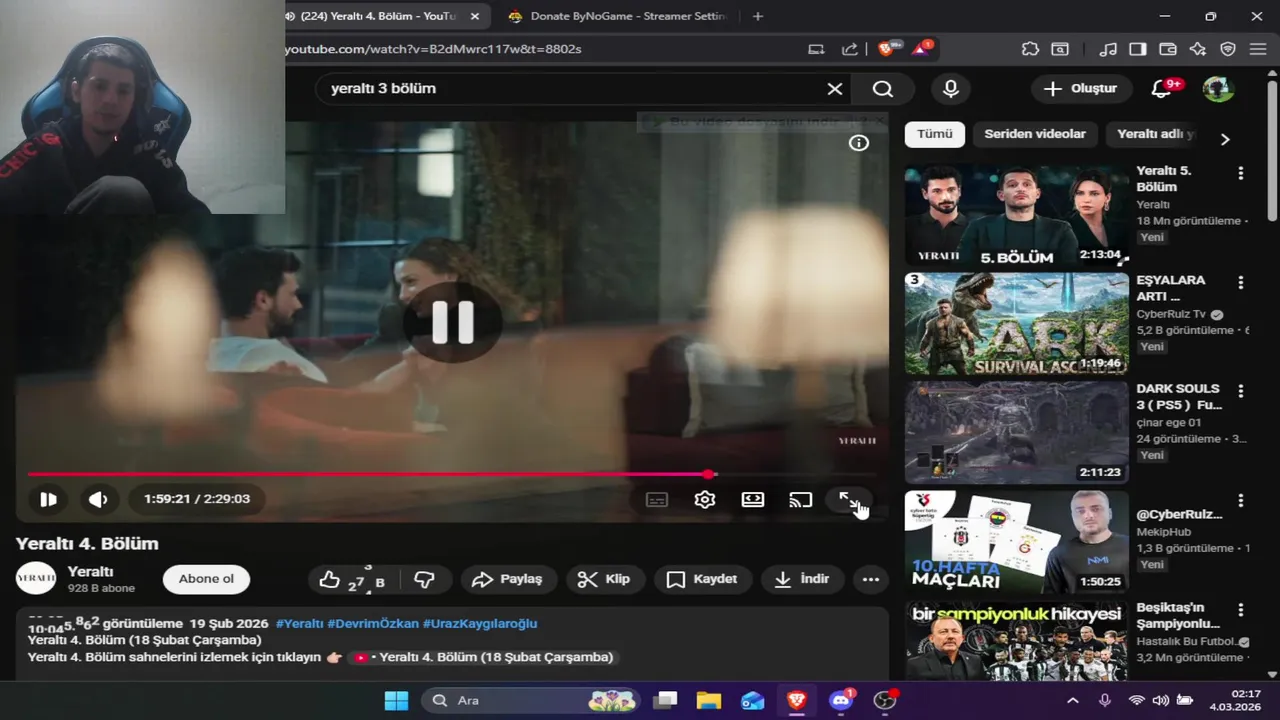The height and width of the screenshot is (720, 1280).
Task: Click the #DevrimÖzkan hashtag link
Action: point(373,623)
